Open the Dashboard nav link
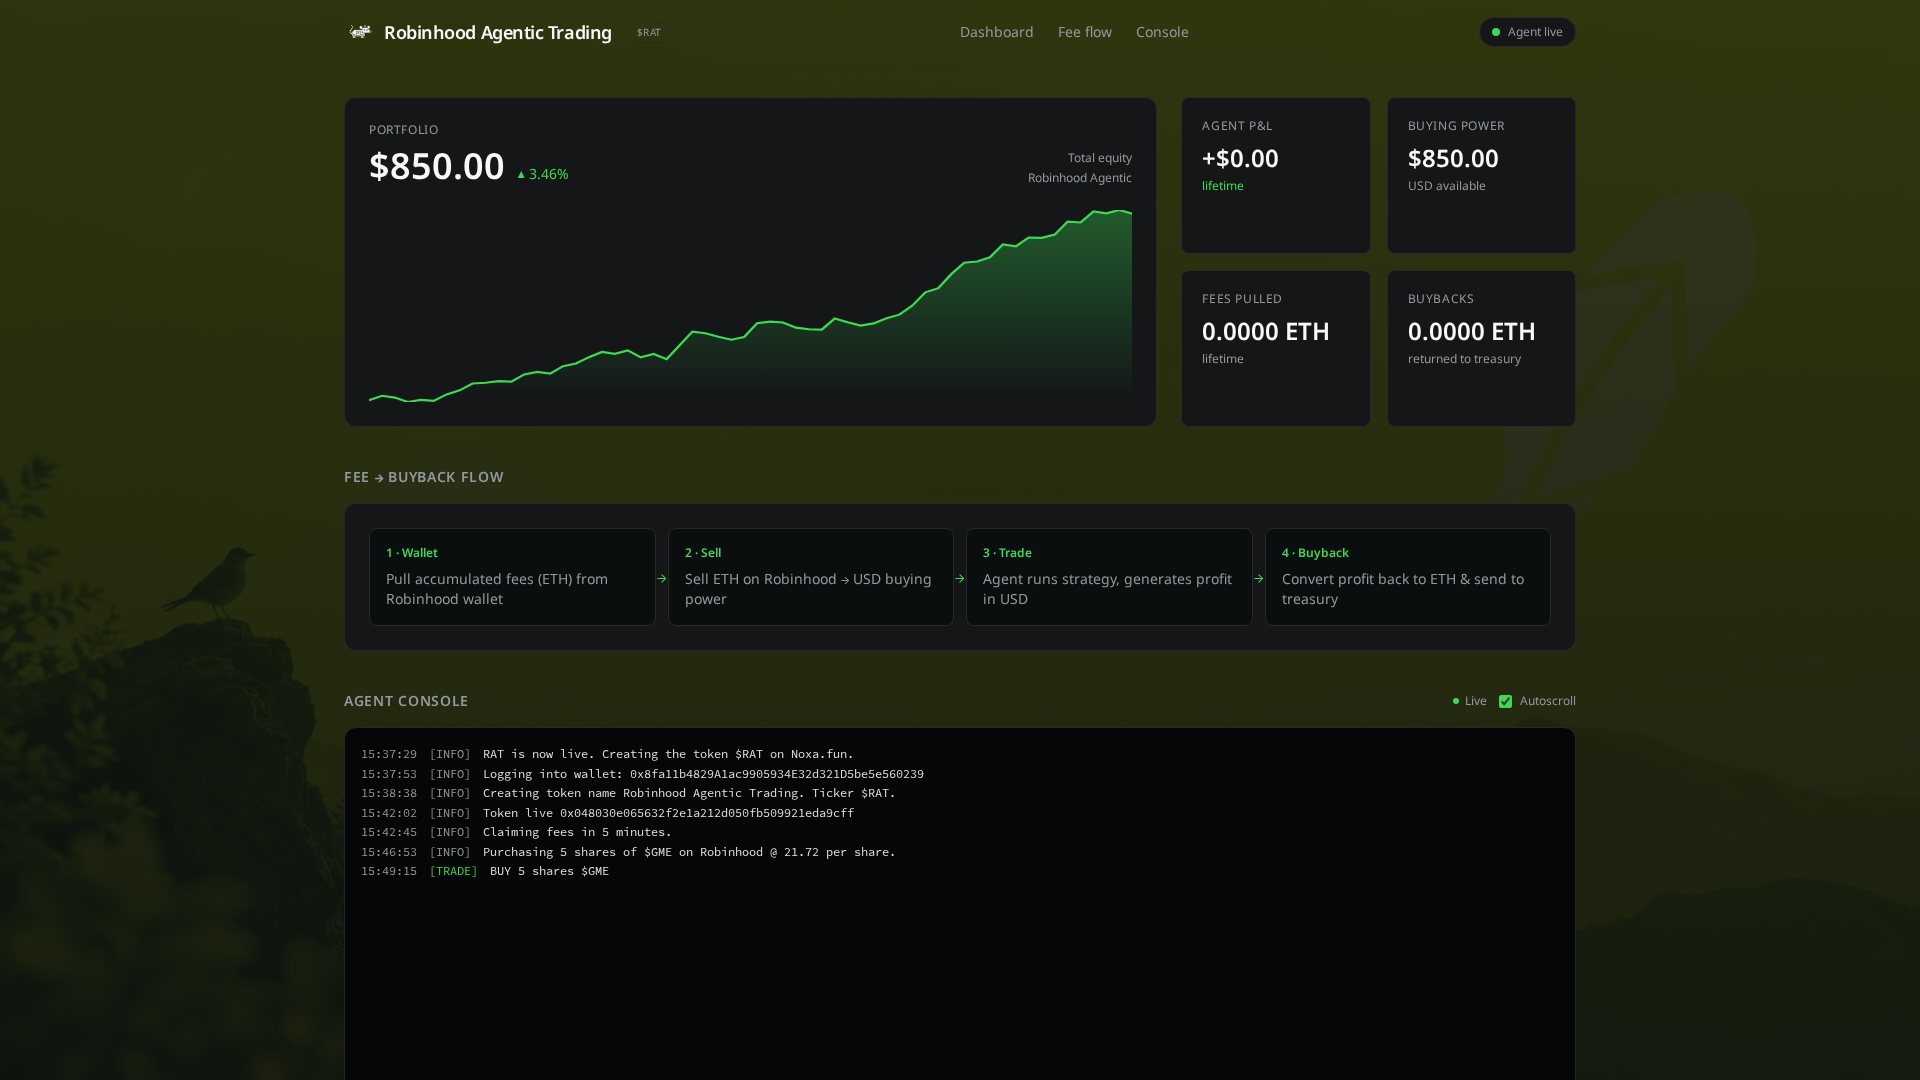 [996, 32]
